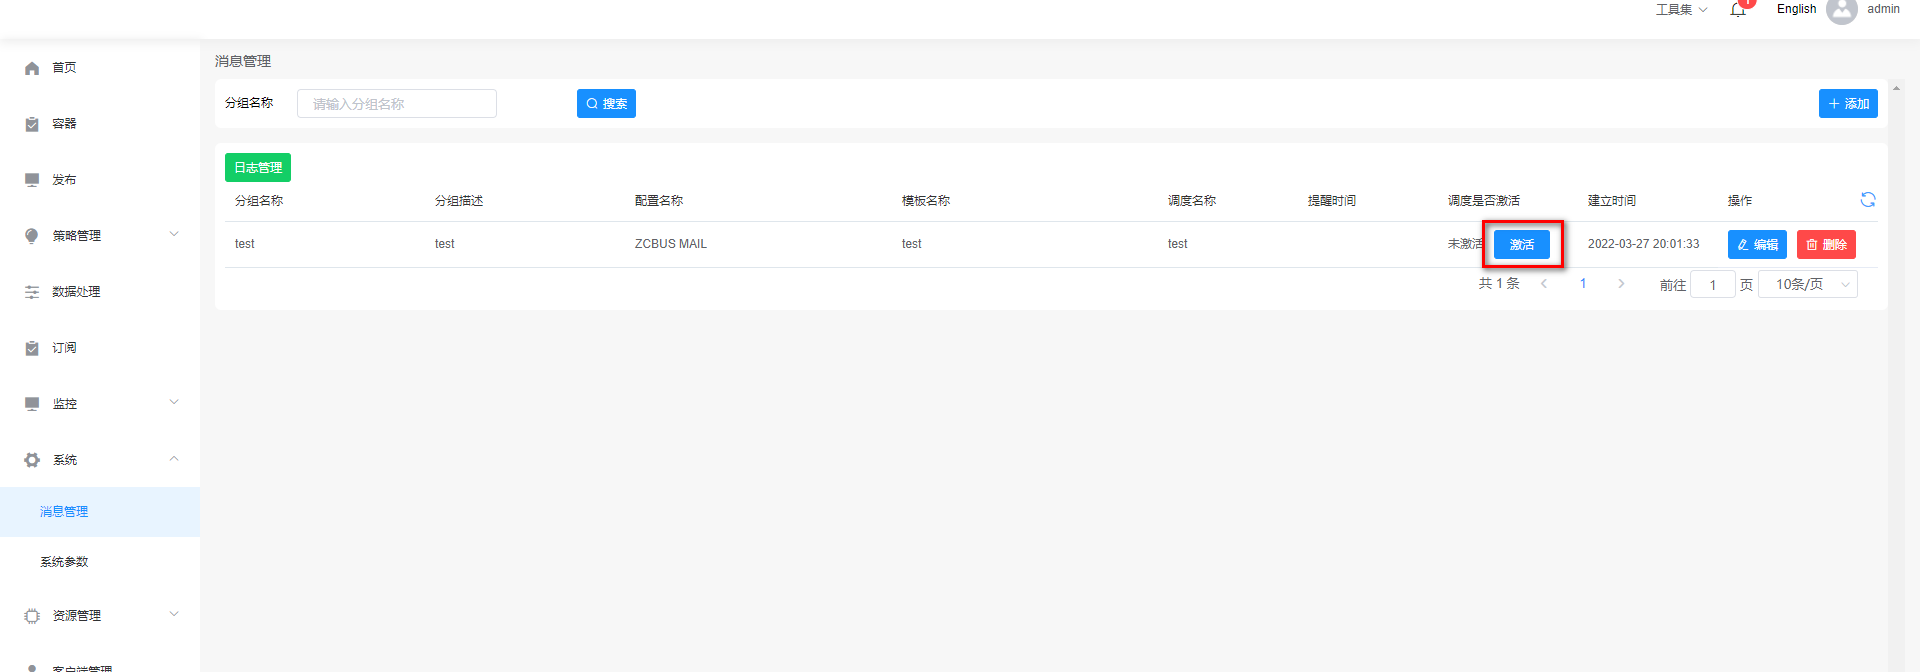Viewport: 1920px width, 672px height.
Task: Click the 提醒时间 column header
Action: (1332, 201)
